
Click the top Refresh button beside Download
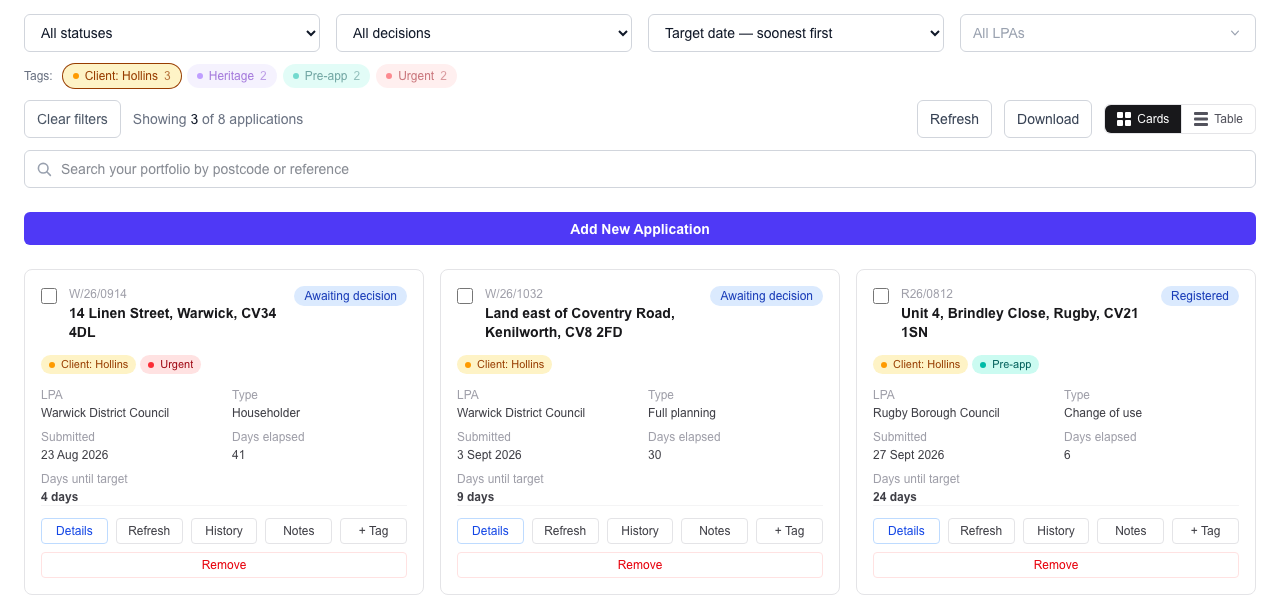954,119
